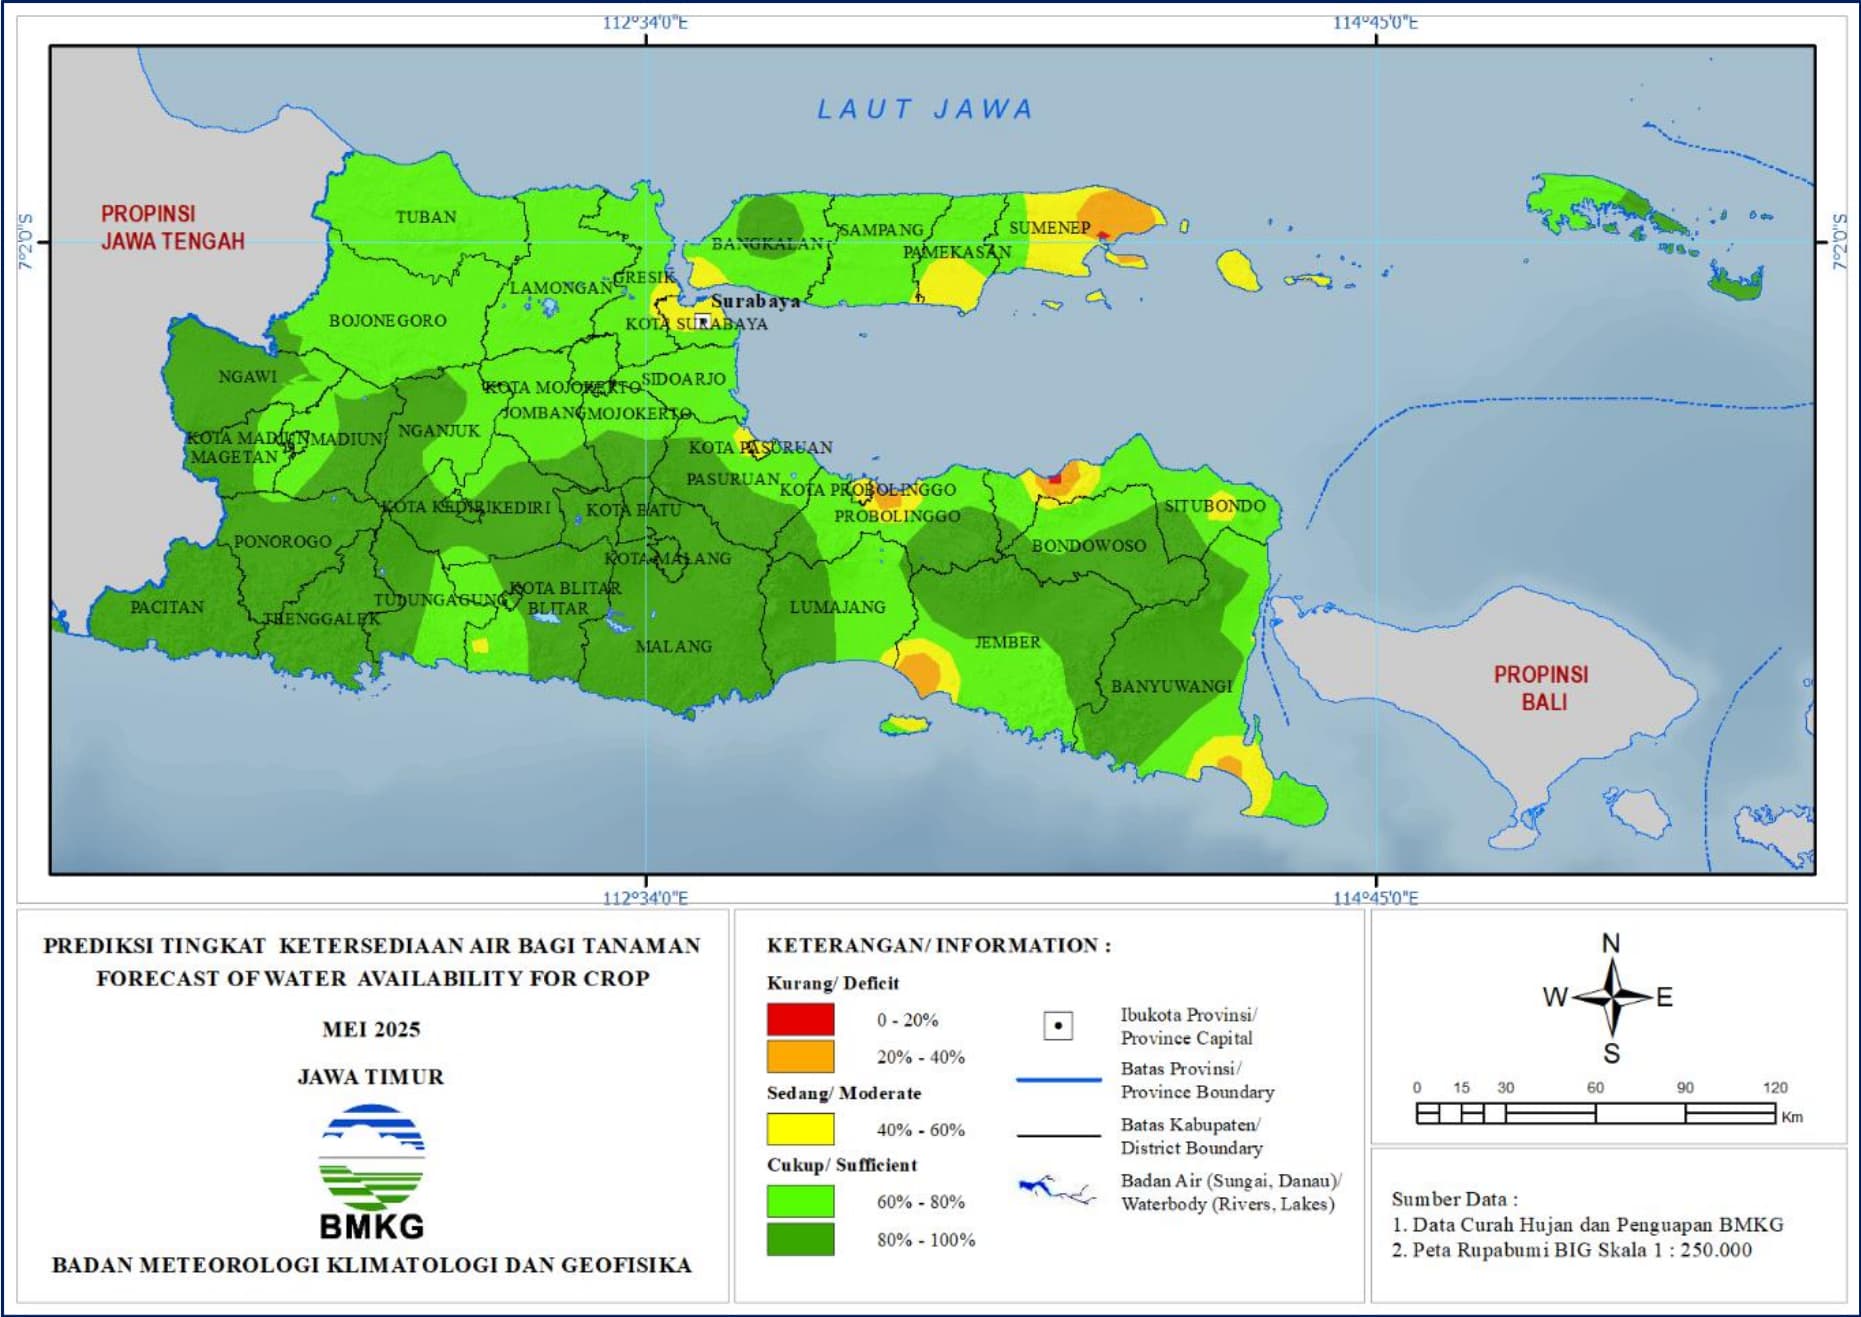Screen dimensions: 1861x1317
Task: Click the JAWA TIMUR title text
Action: [371, 1077]
